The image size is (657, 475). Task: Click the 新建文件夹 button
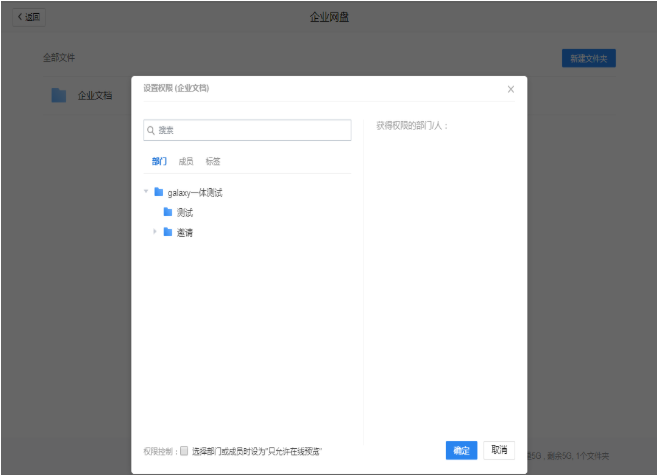(x=588, y=59)
